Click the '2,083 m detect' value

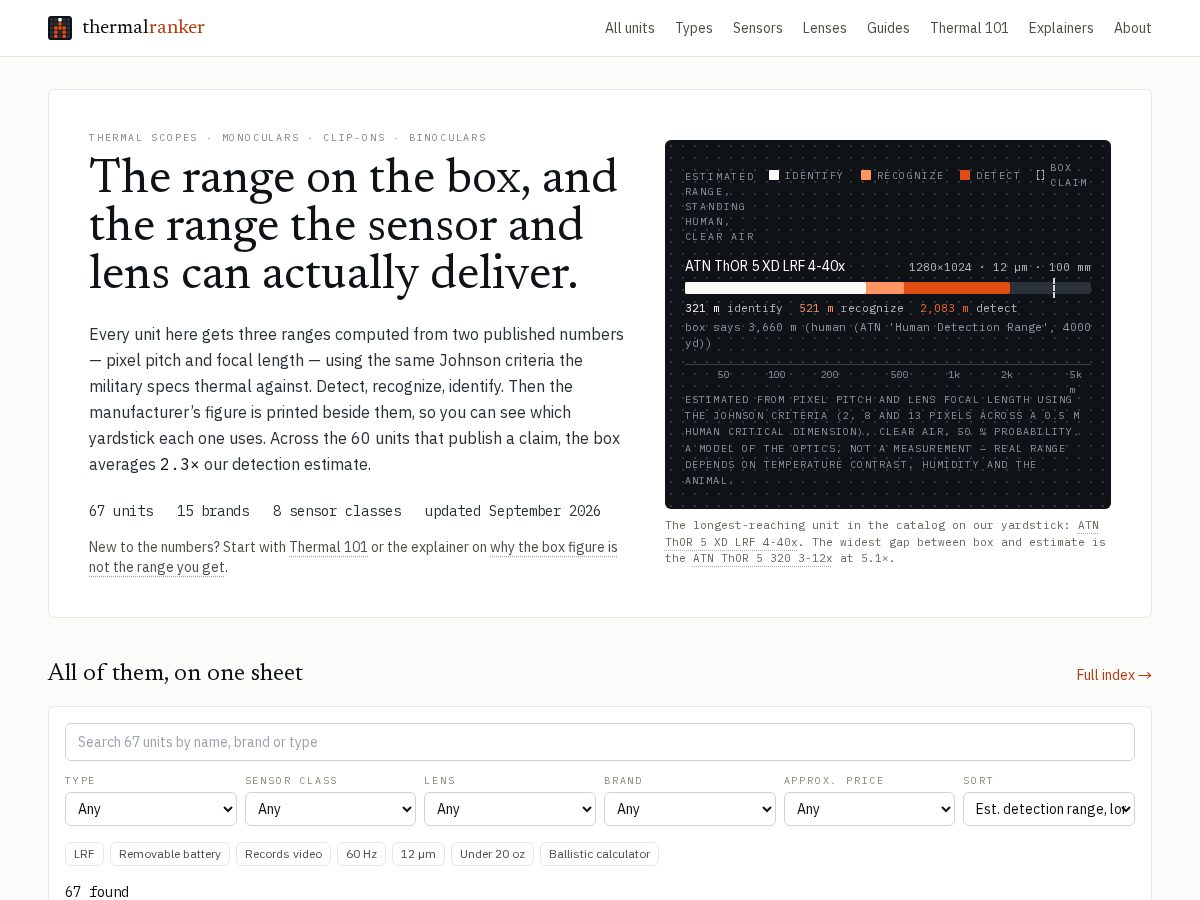[969, 308]
